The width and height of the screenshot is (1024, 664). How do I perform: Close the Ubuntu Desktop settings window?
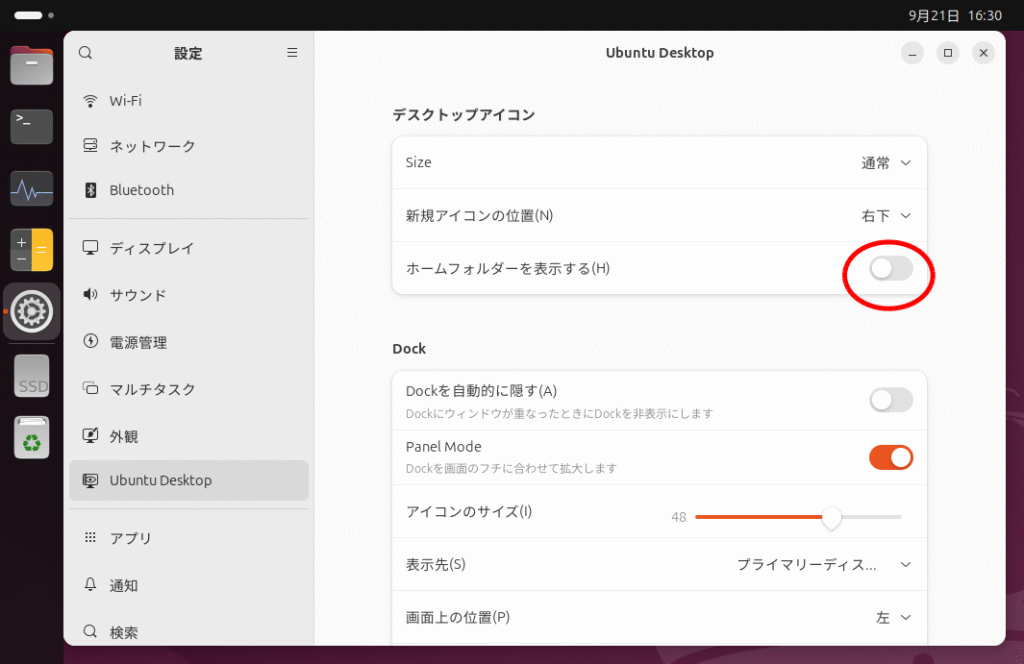point(984,53)
